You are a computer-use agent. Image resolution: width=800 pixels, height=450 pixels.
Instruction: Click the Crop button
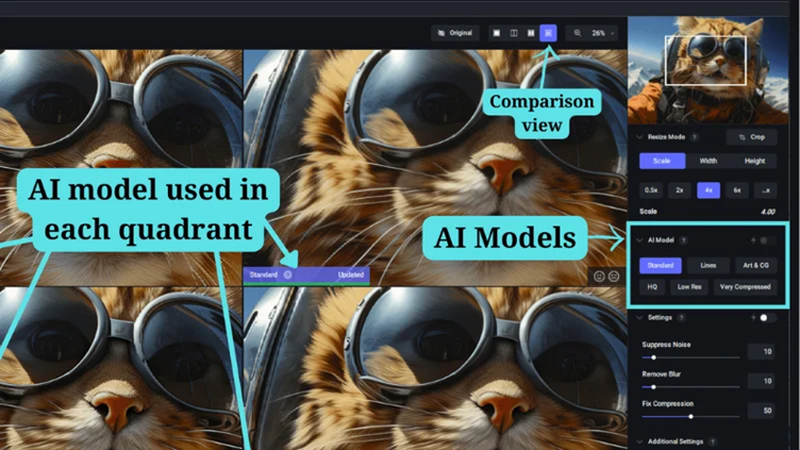[752, 137]
